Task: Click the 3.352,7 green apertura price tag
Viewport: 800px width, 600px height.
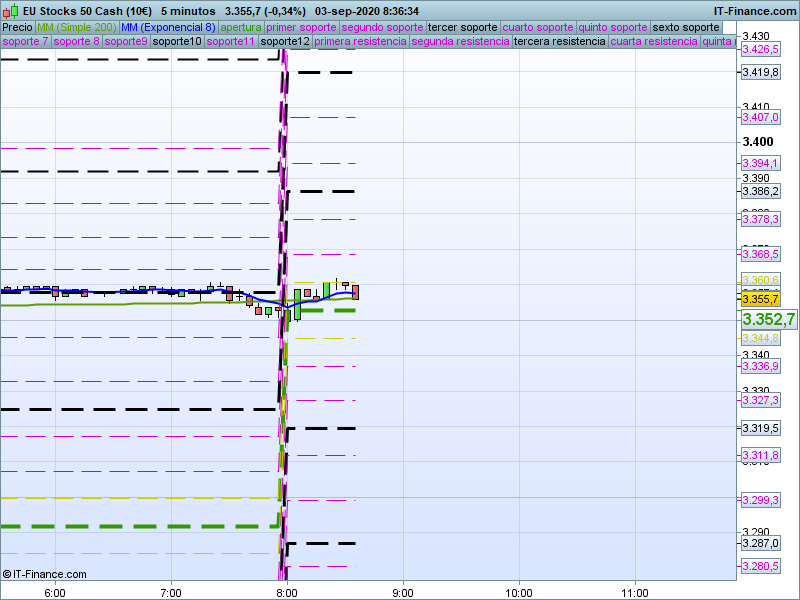Action: point(768,319)
